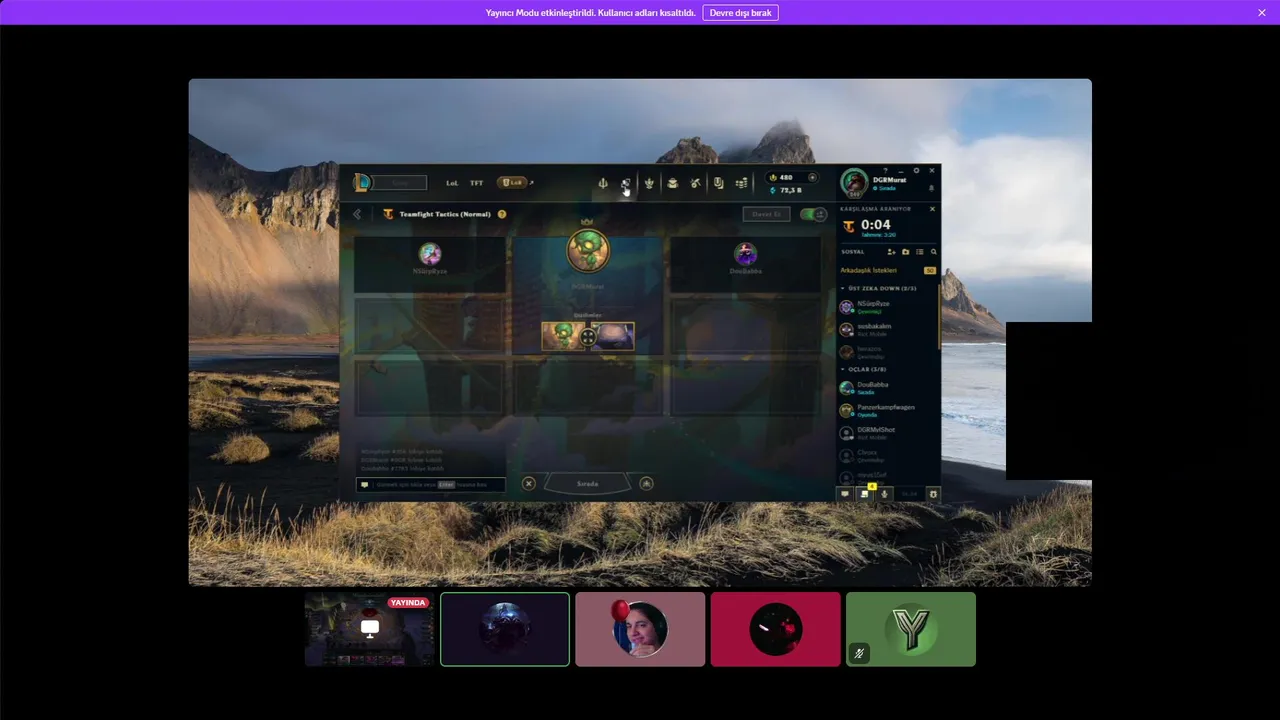
Task: Click the search magnifier in the Sosyal header
Action: click(934, 252)
